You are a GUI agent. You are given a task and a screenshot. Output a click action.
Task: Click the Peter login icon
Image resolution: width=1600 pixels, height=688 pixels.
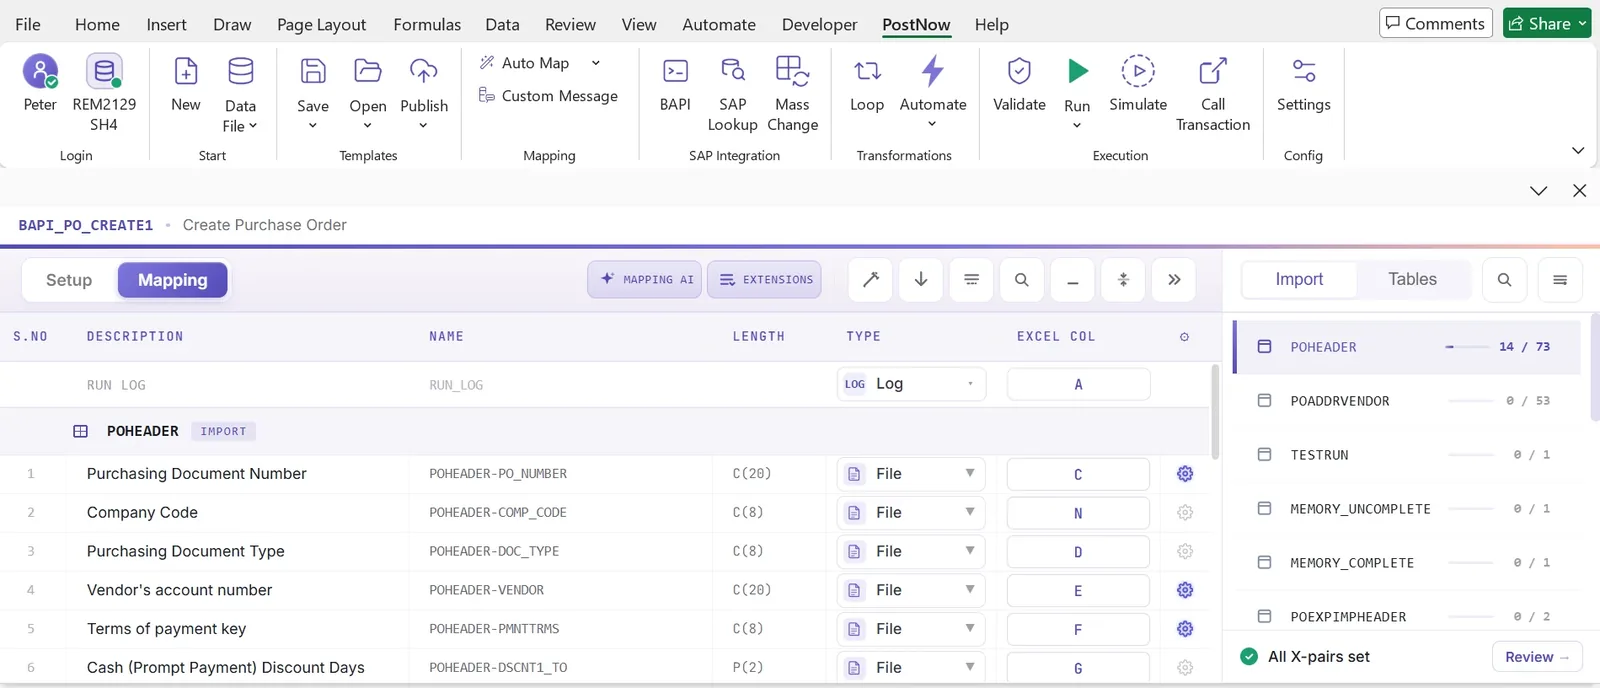pyautogui.click(x=40, y=71)
